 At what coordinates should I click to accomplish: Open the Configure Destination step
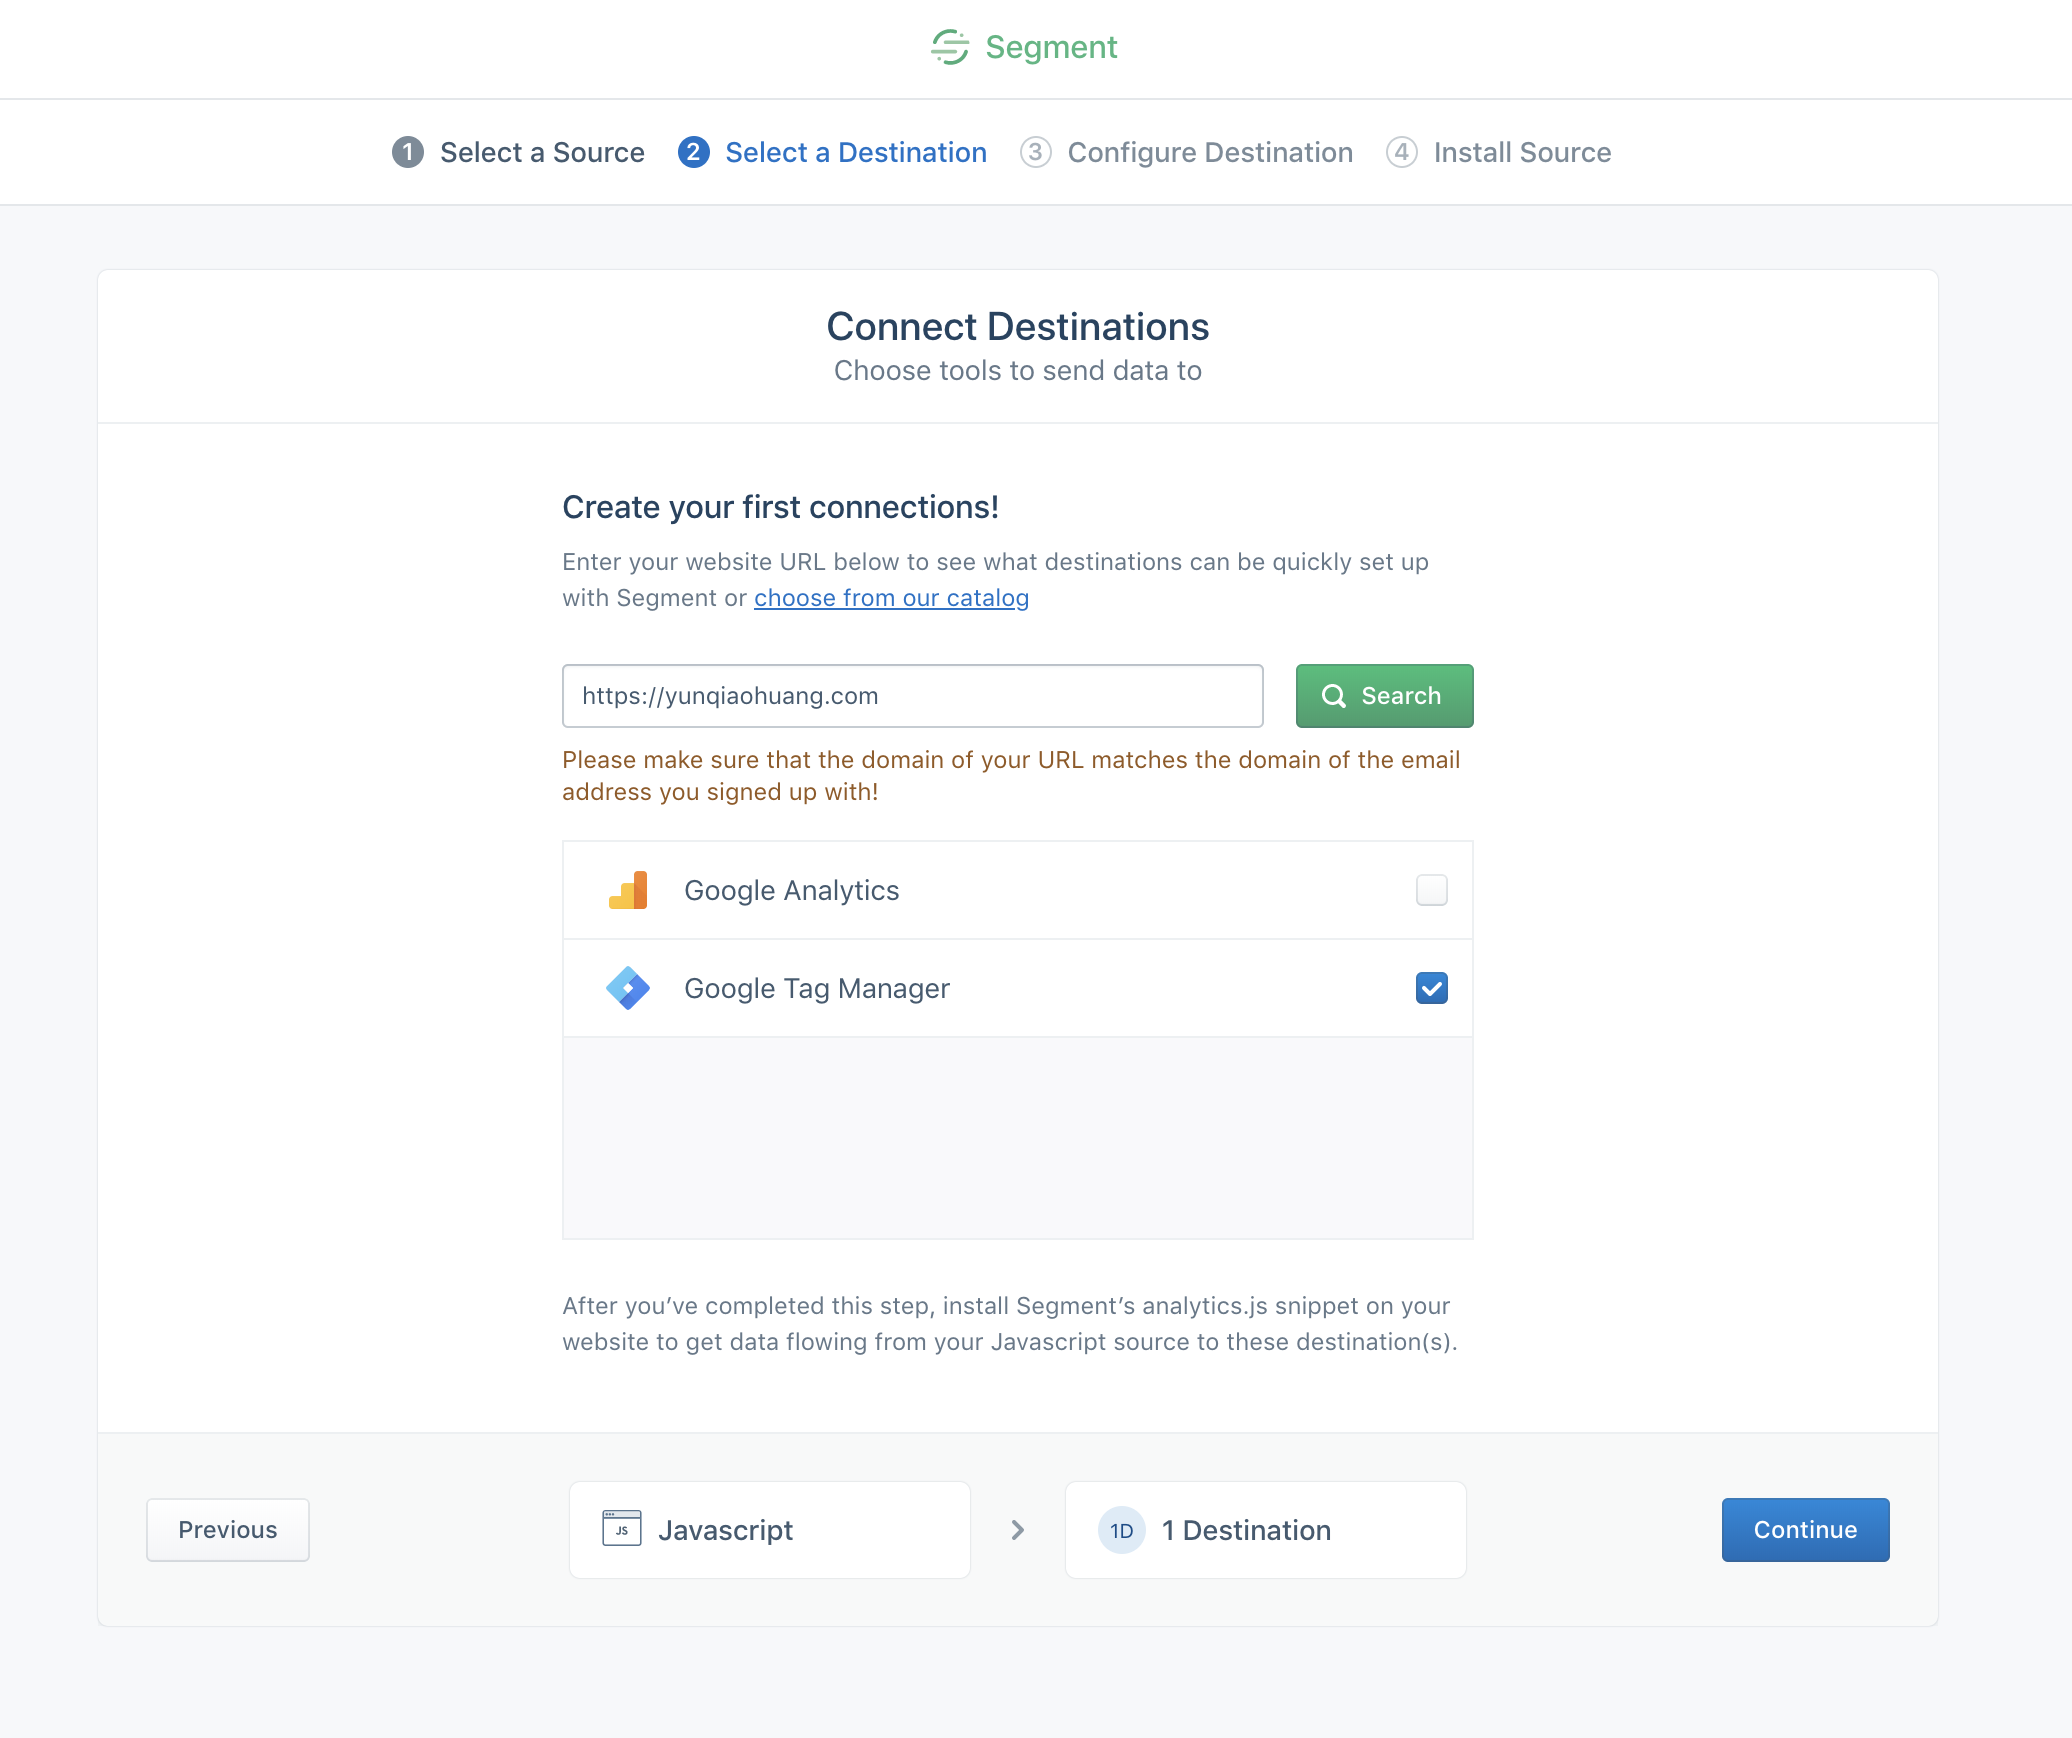(1186, 152)
